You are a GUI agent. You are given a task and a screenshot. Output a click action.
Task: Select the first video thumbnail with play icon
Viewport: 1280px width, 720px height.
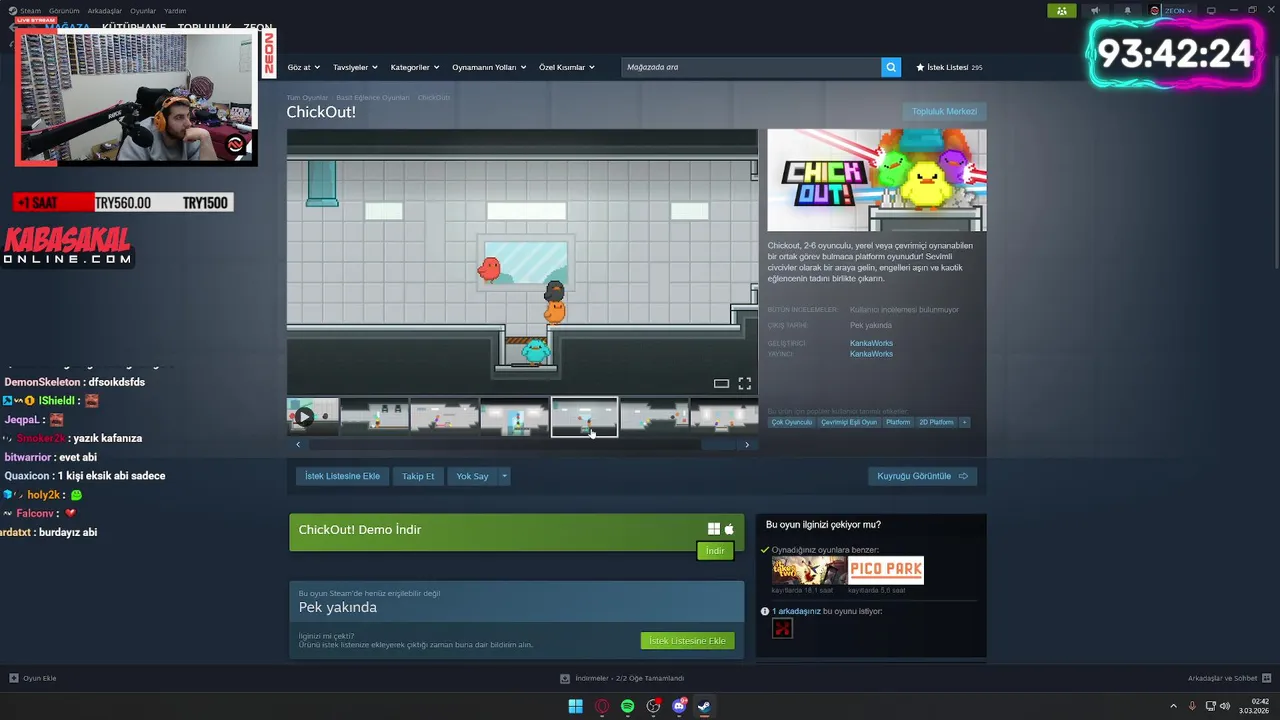(312, 416)
